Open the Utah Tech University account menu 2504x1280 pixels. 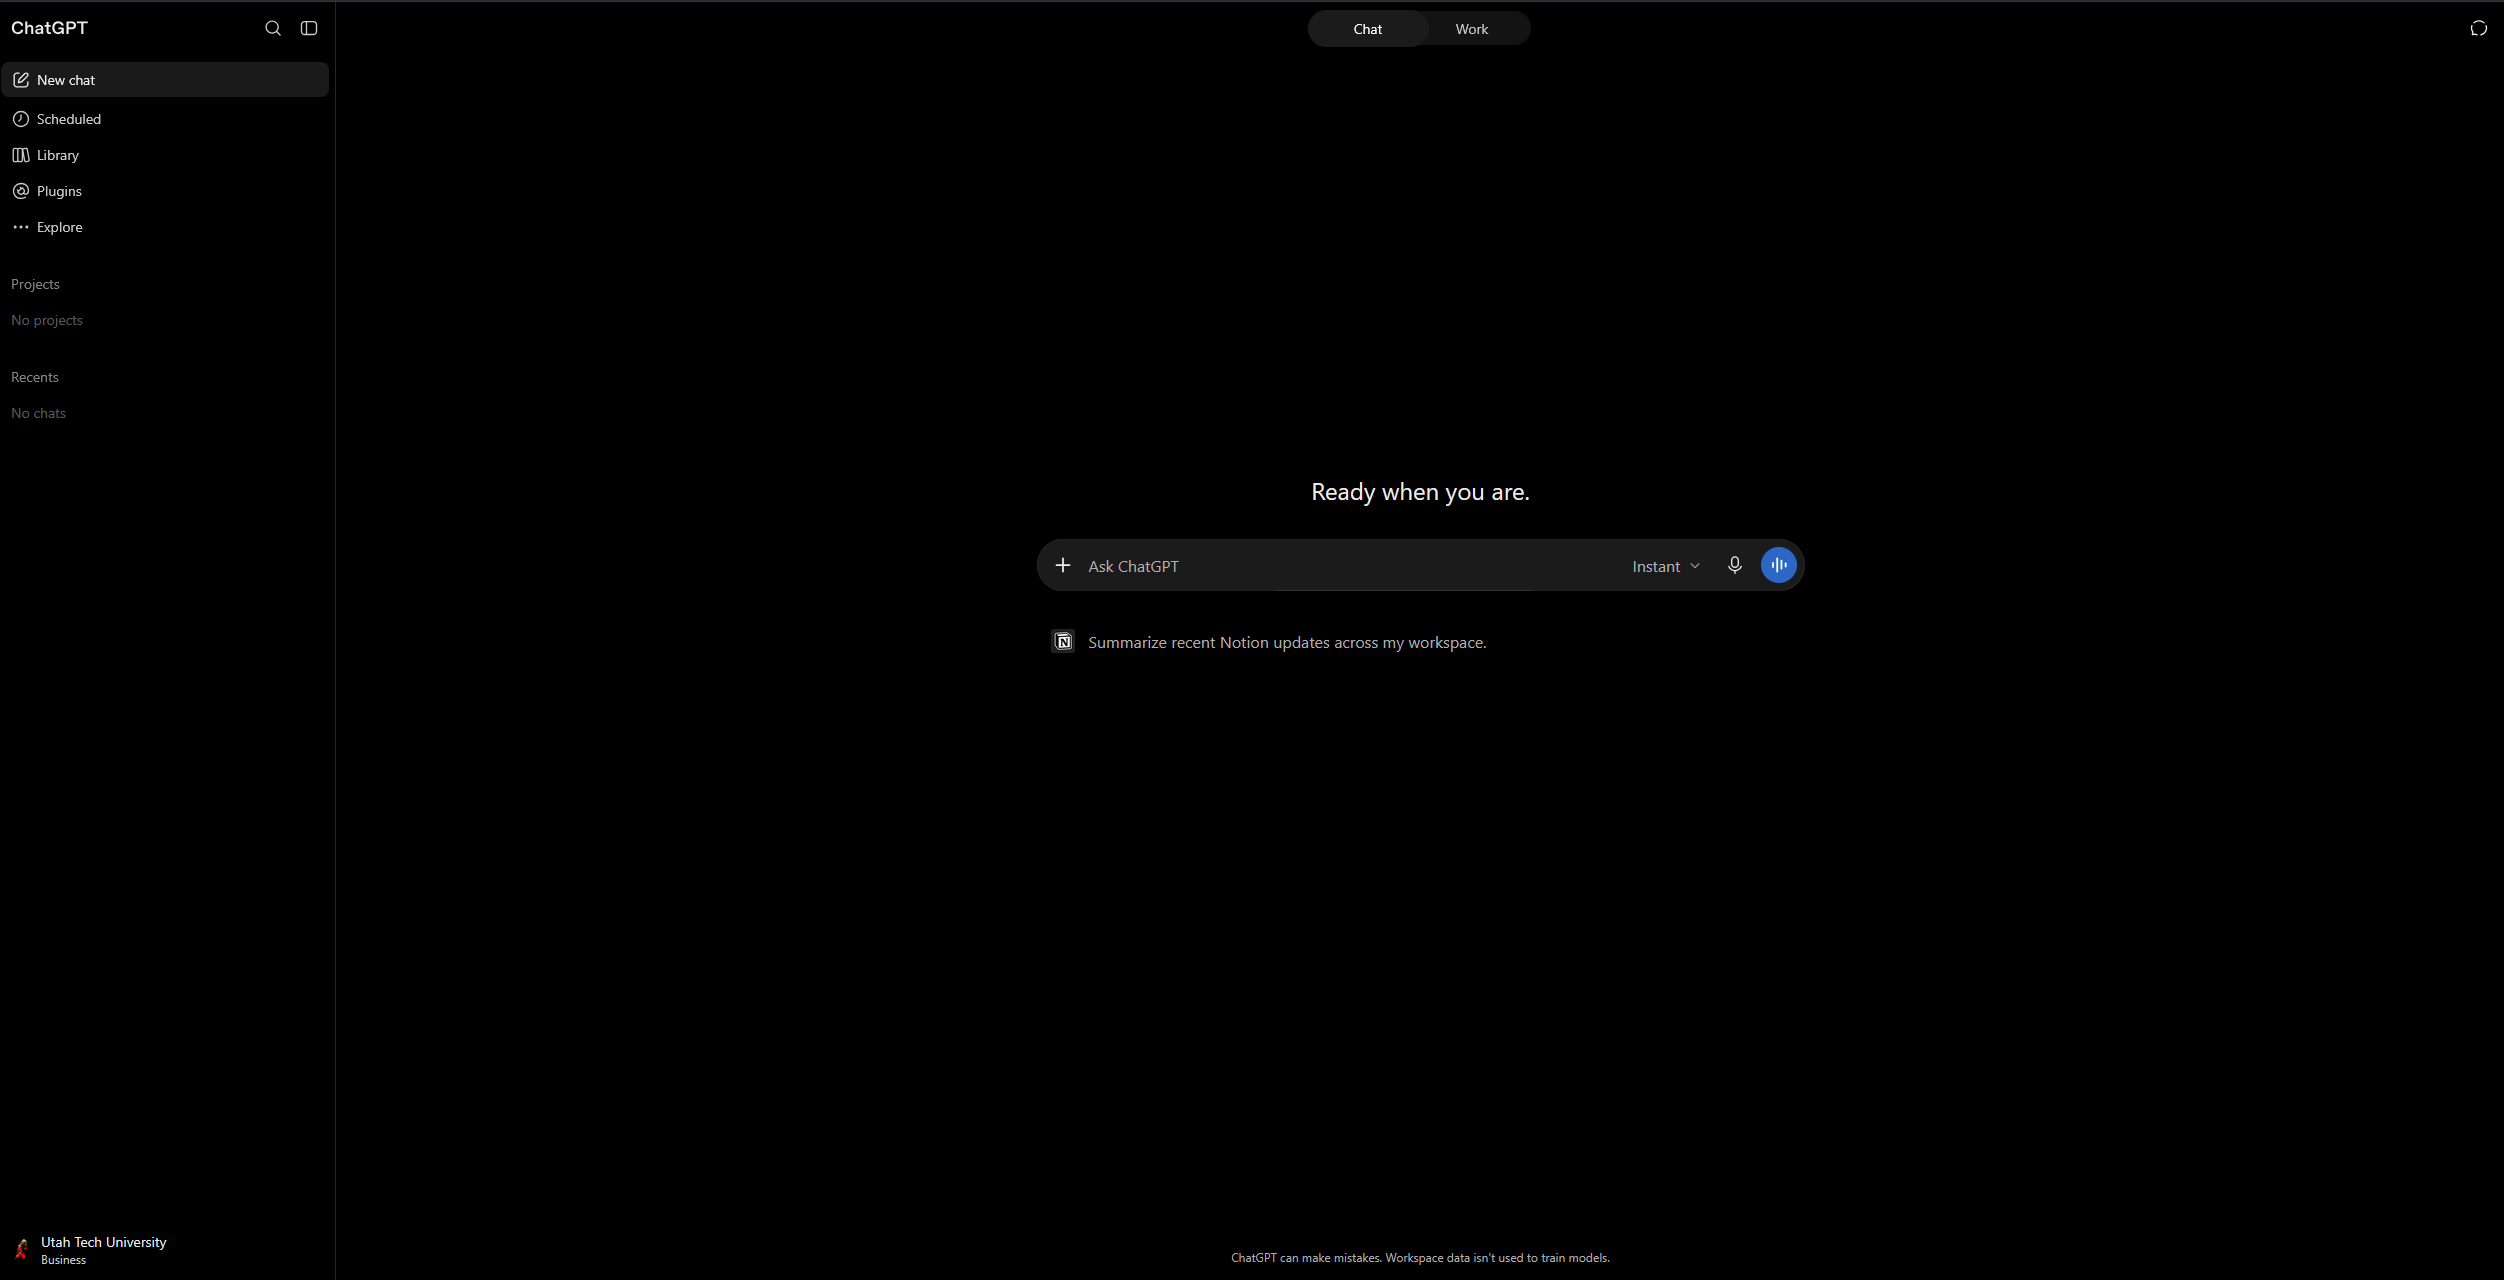click(x=90, y=1250)
